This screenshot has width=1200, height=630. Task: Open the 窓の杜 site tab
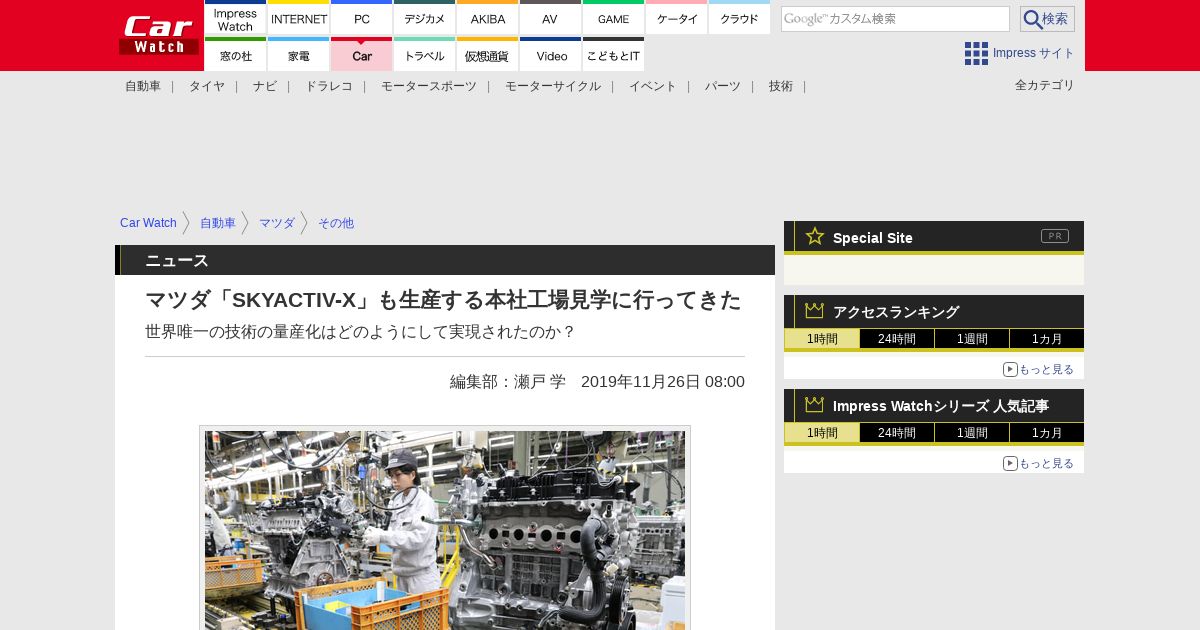(x=235, y=55)
